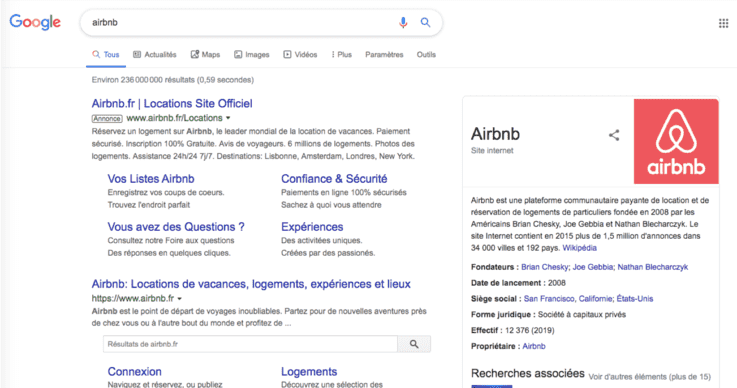The image size is (737, 388).
Task: Open the Logements sitelink
Action: 309,372
